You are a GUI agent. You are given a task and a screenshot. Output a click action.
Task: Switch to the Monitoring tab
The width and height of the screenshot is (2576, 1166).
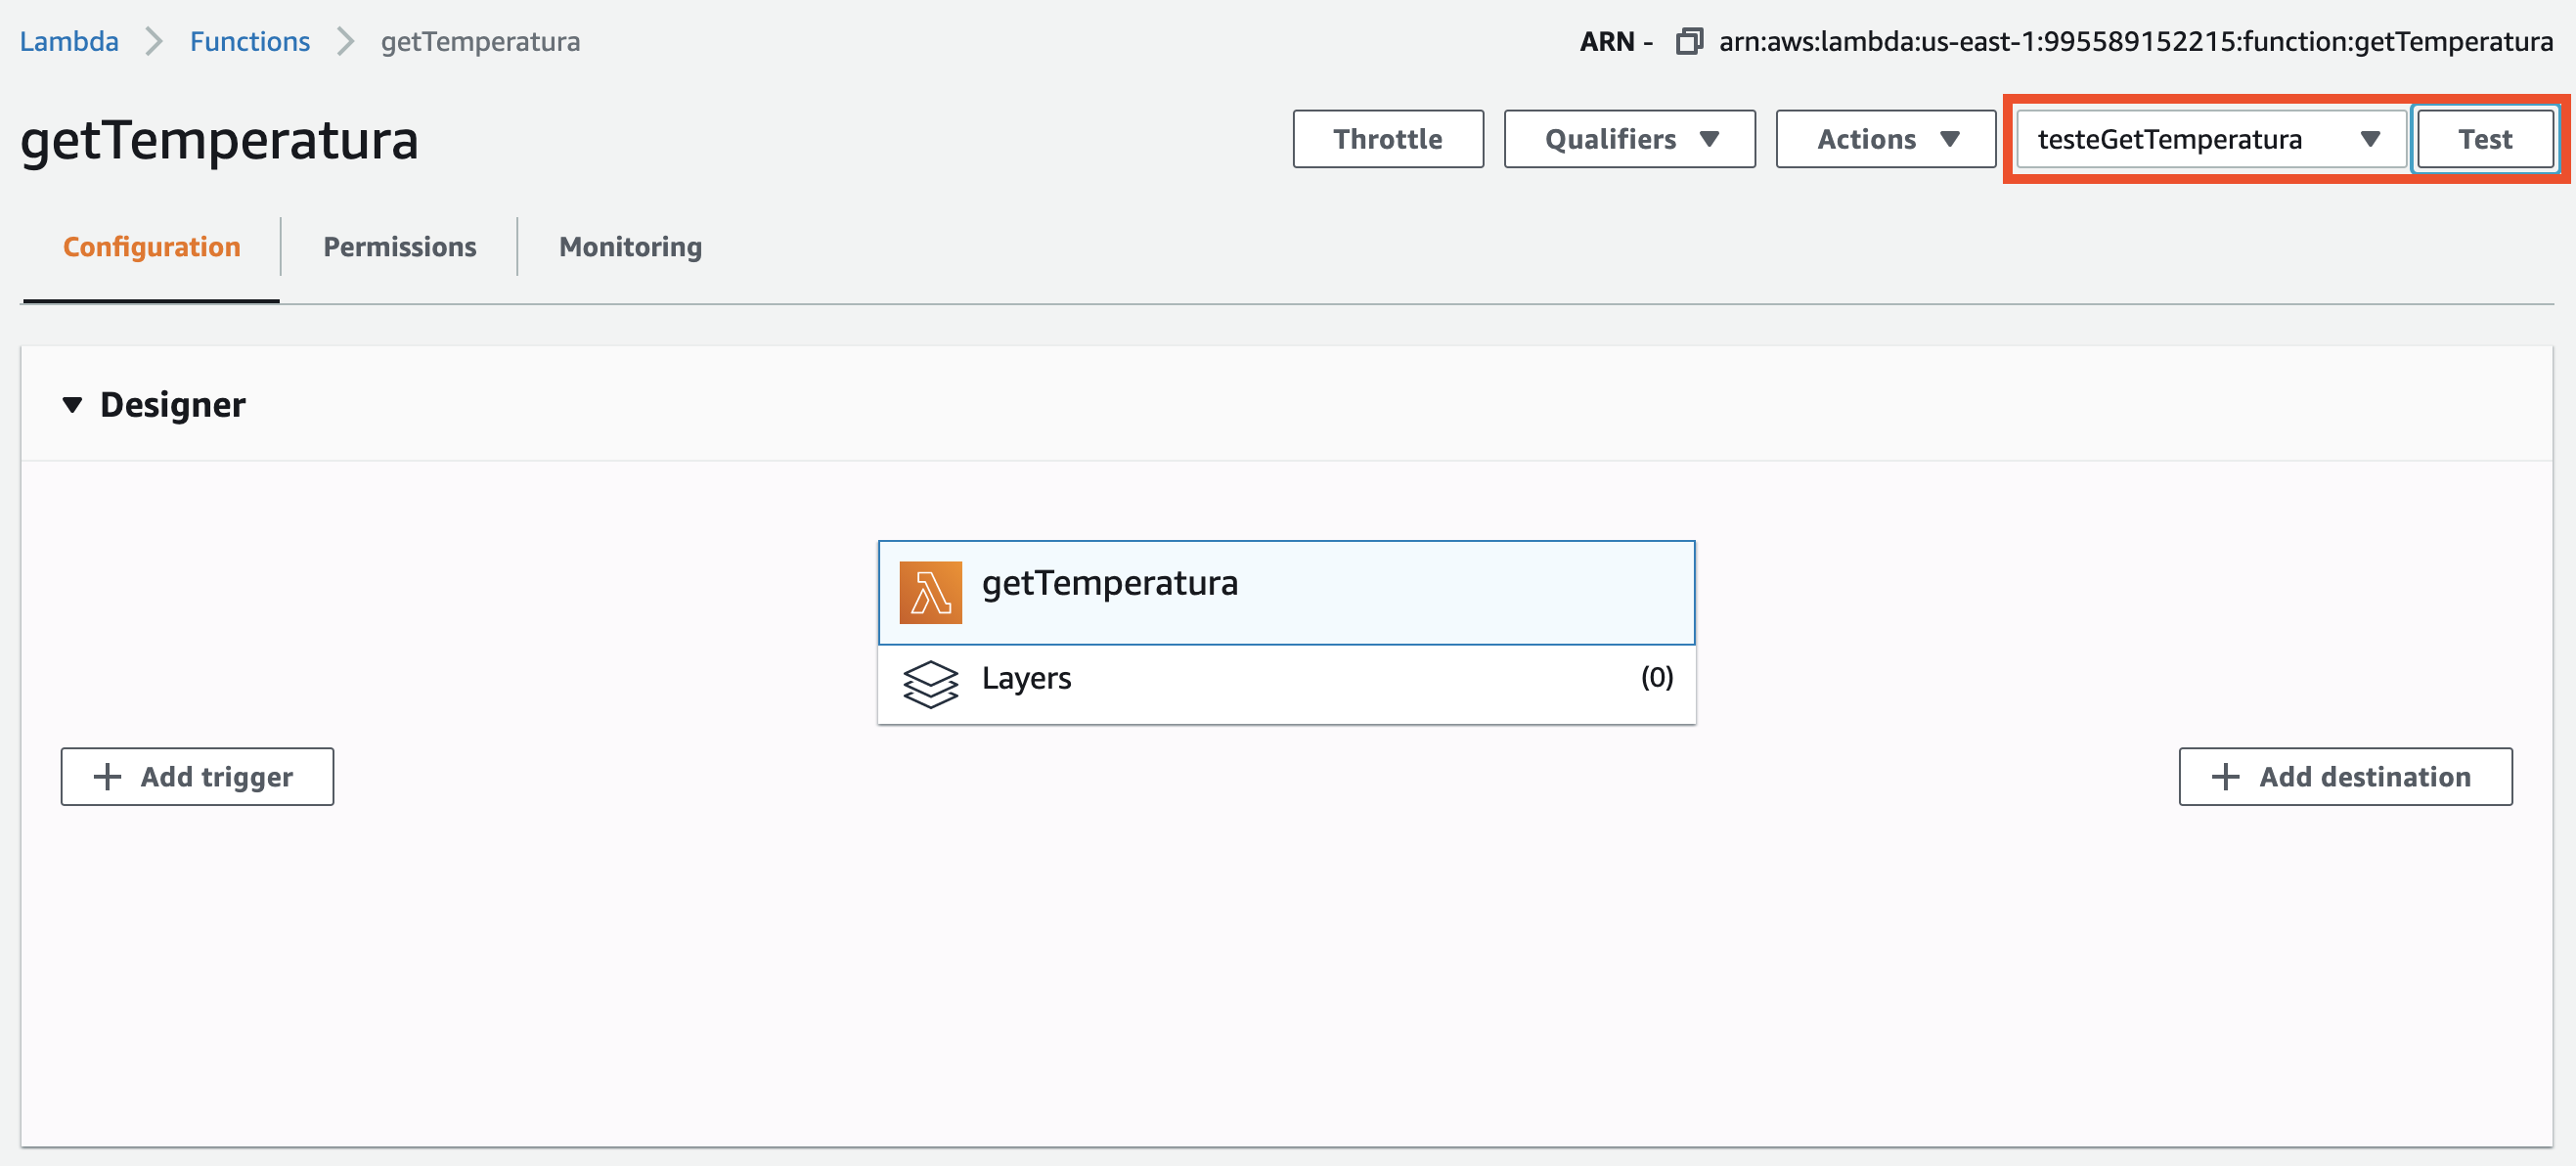tap(630, 247)
